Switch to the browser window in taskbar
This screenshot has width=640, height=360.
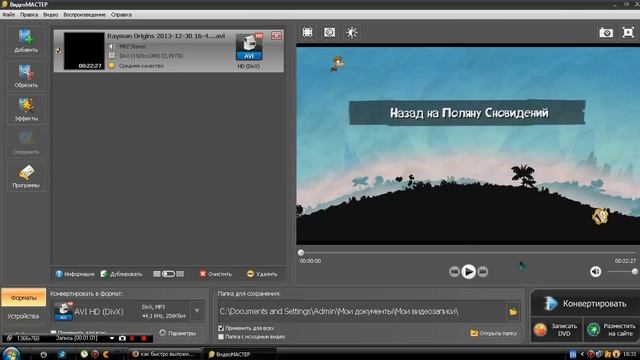[165, 354]
